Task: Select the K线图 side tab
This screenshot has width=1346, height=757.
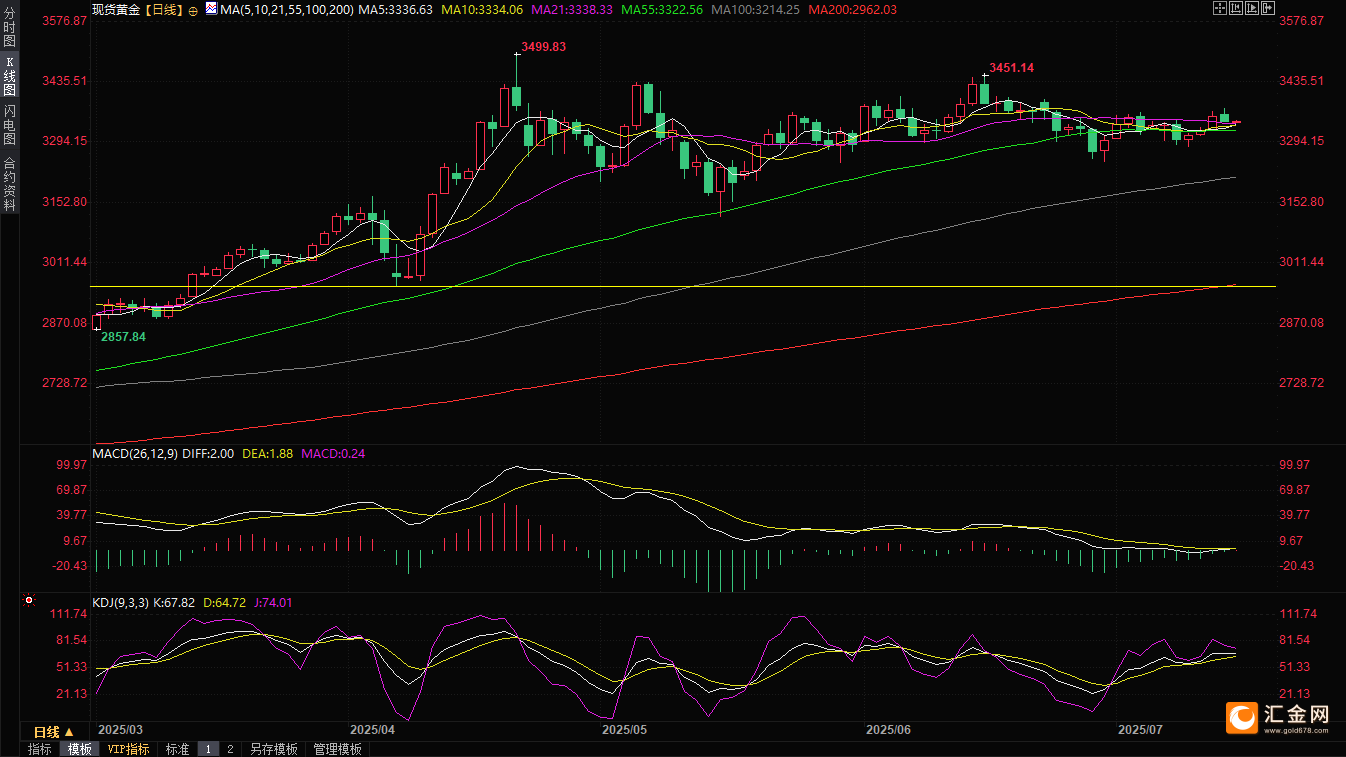Action: point(9,76)
